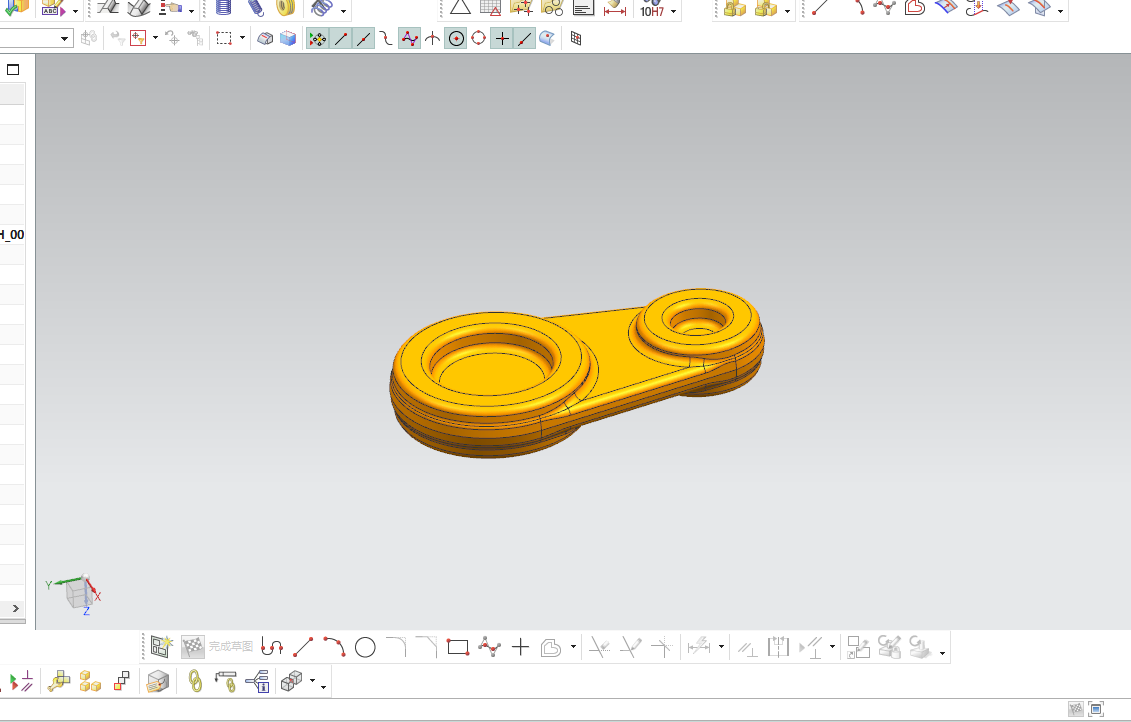The image size is (1131, 722).
Task: Click the triangle shape icon
Action: 460,8
